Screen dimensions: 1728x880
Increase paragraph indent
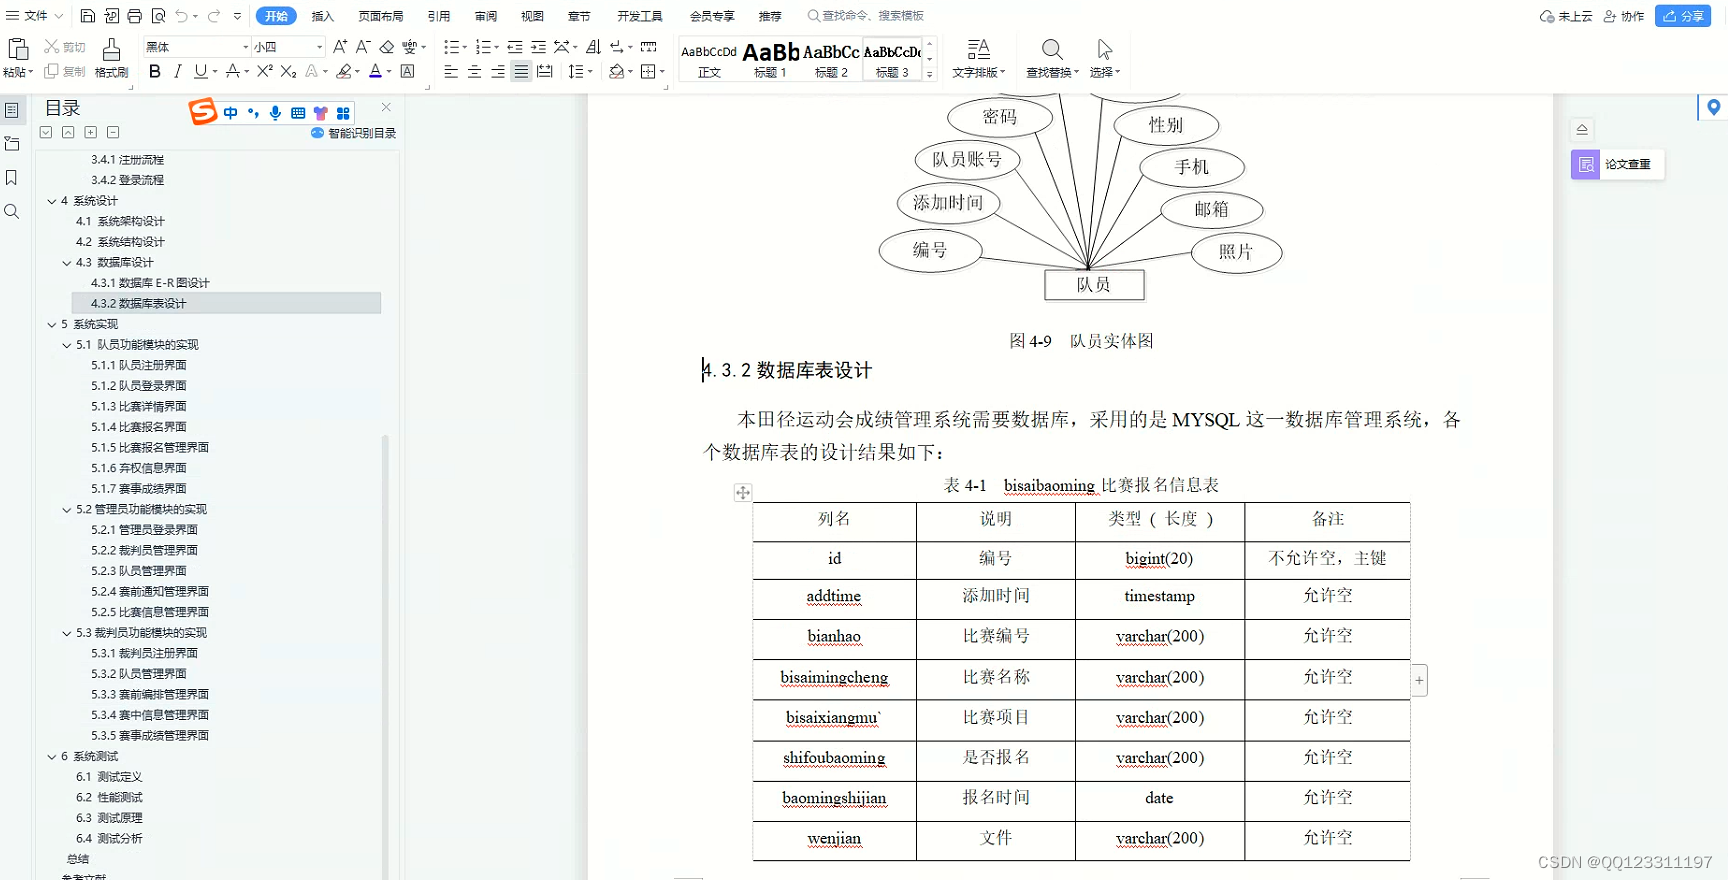point(538,47)
